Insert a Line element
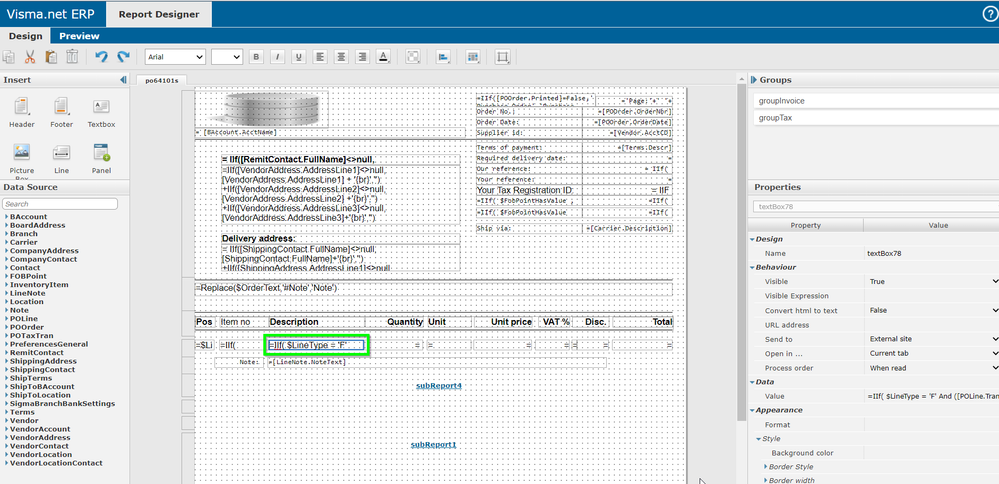 coord(62,159)
